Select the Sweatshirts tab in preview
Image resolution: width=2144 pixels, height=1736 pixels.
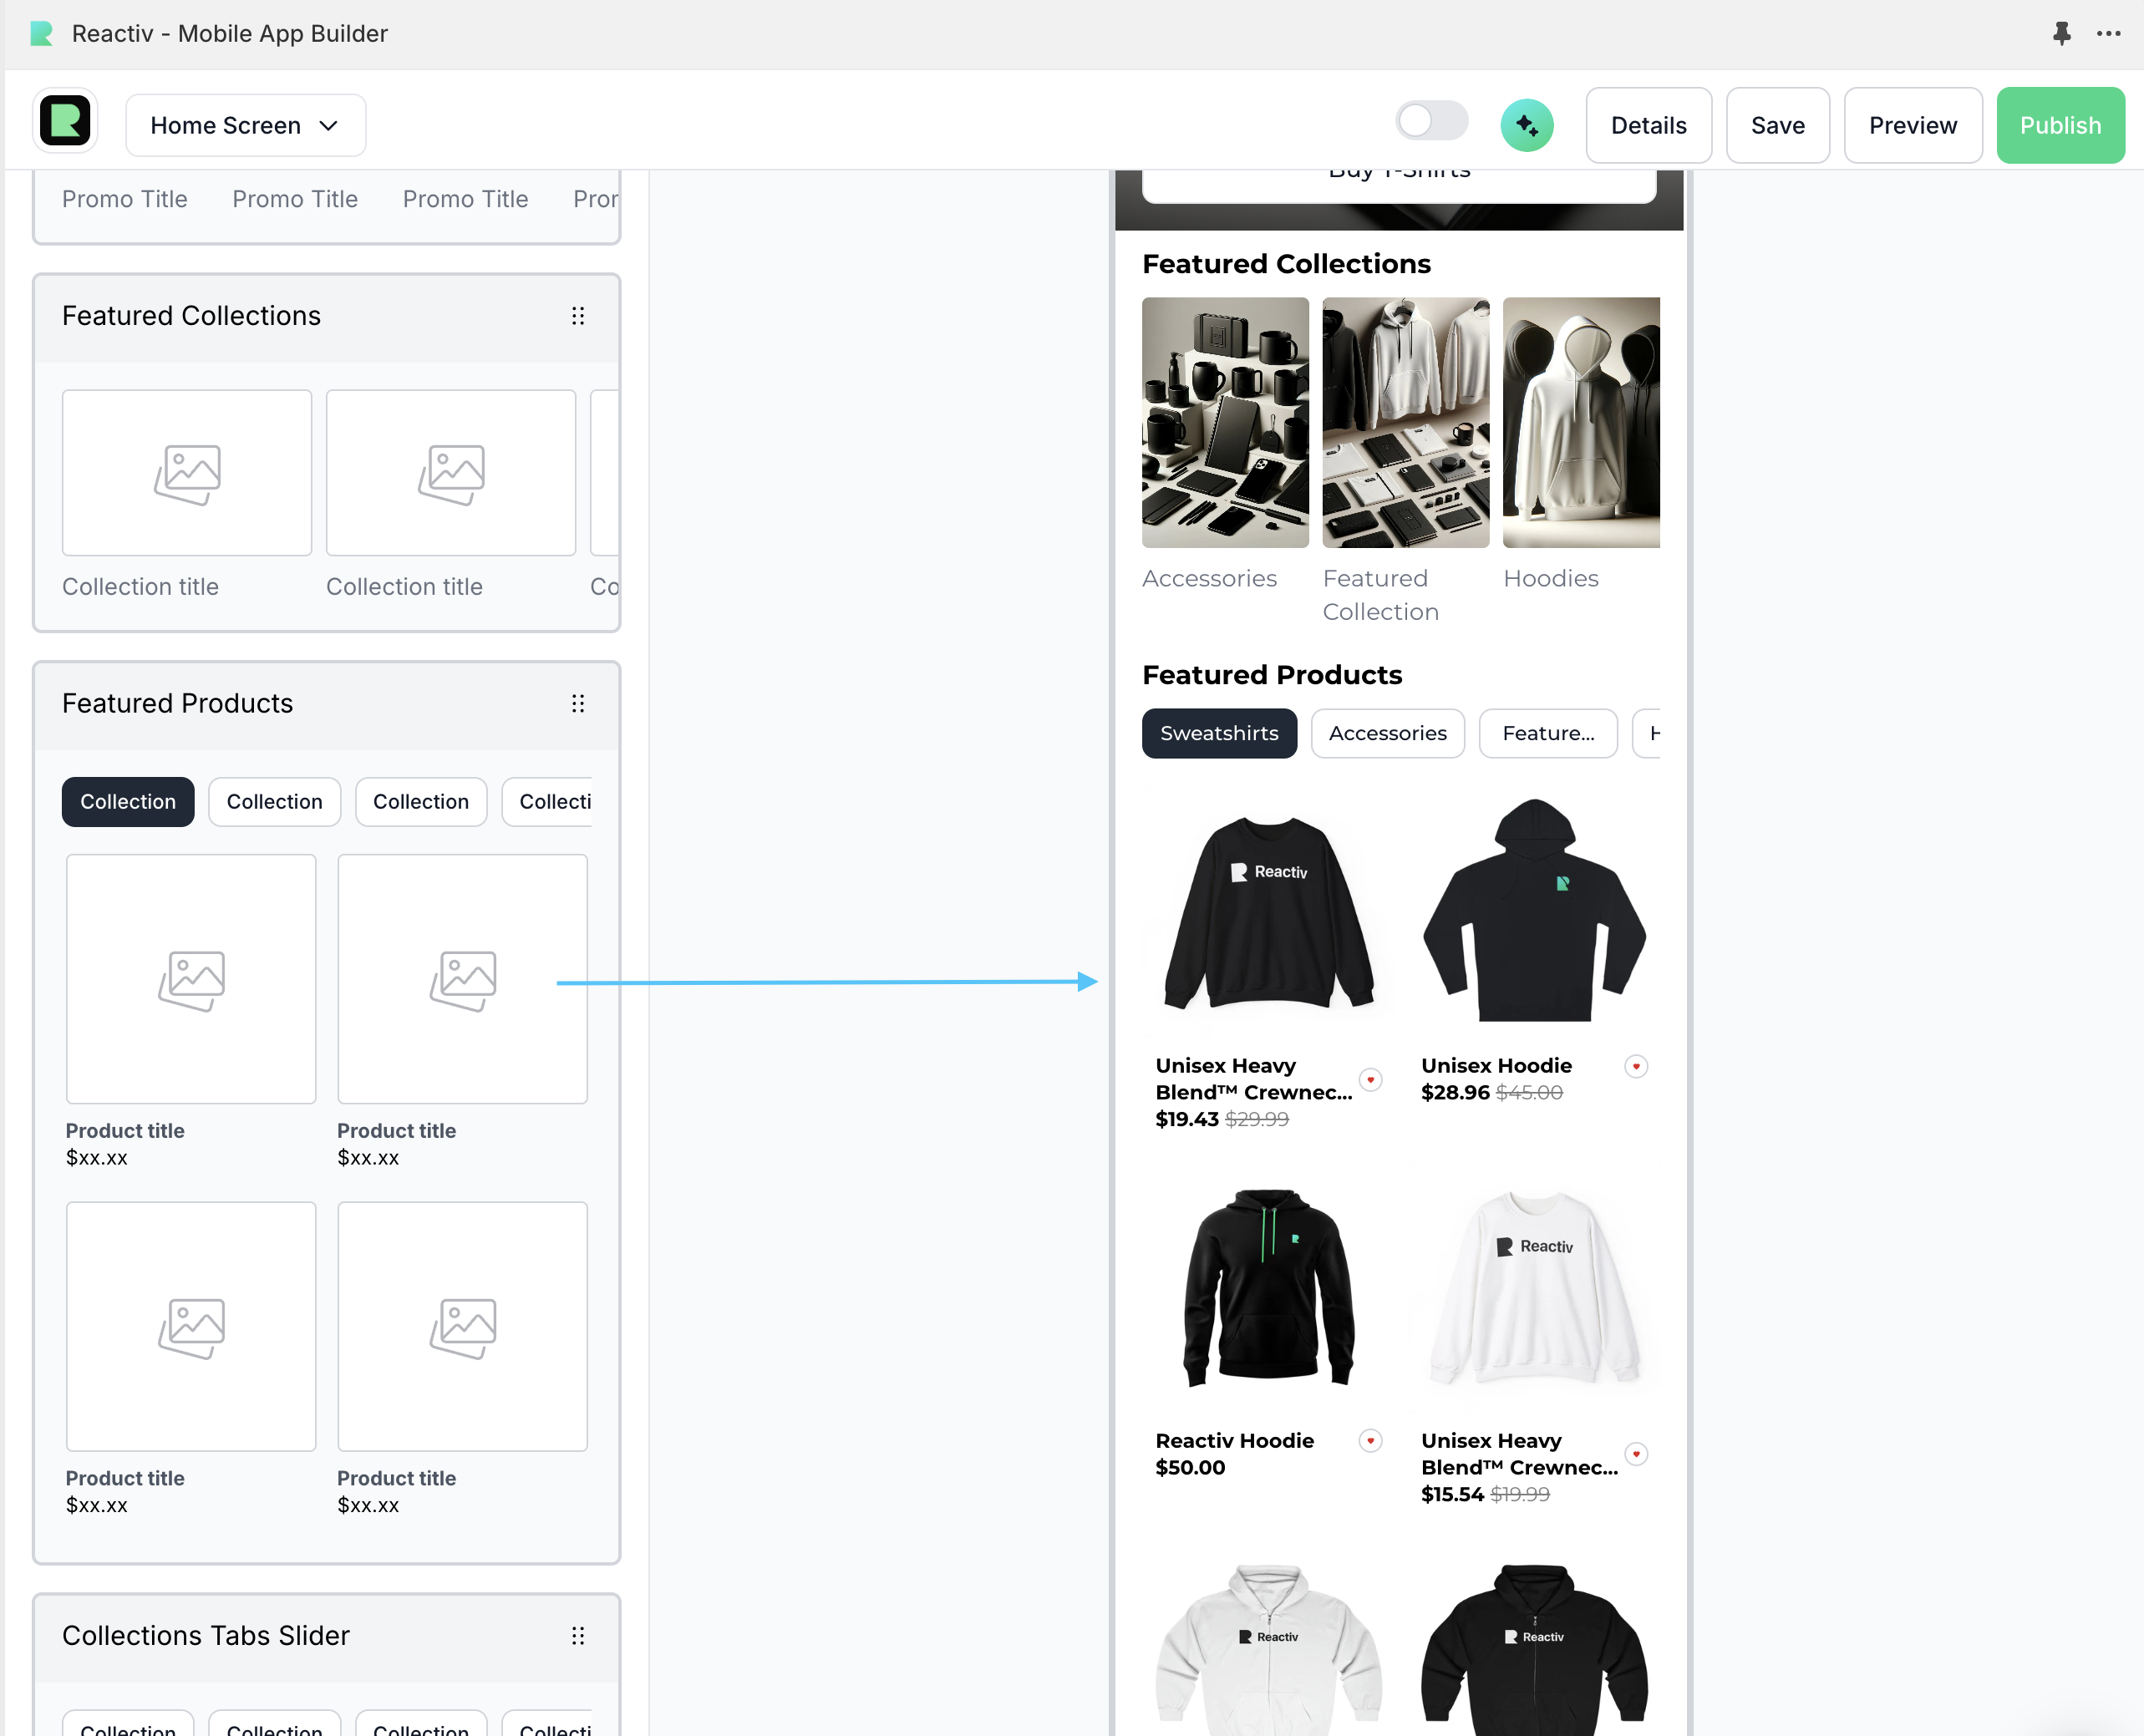point(1218,733)
